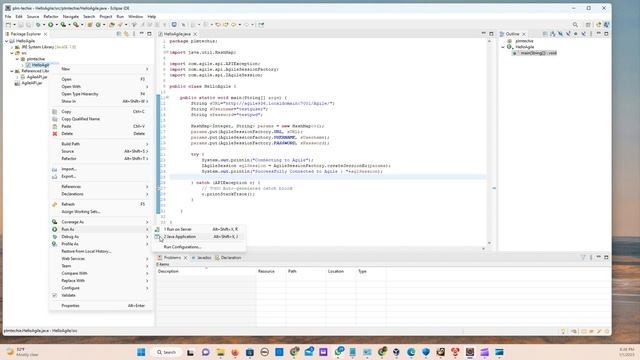This screenshot has width=640, height=360.
Task: Collapse the Referenced Libraries node
Action: pyautogui.click(x=12, y=71)
